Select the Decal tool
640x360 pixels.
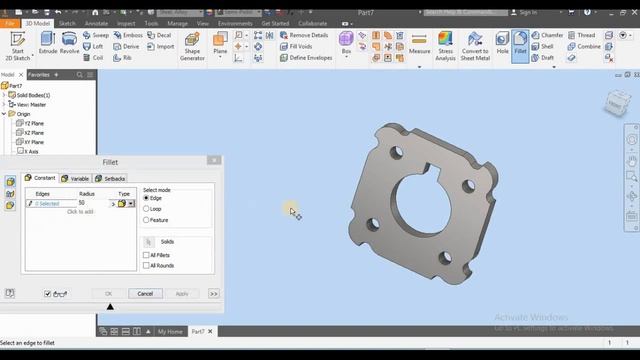pyautogui.click(x=159, y=35)
